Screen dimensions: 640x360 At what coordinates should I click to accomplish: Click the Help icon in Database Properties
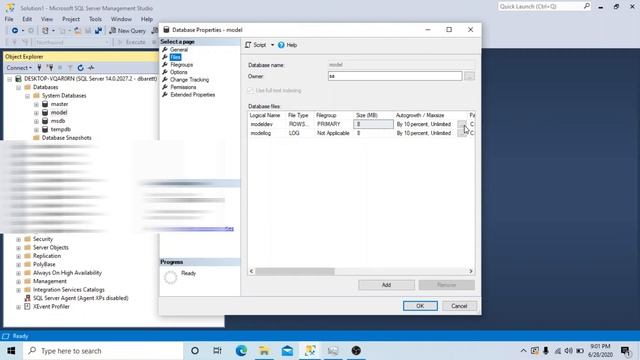(x=281, y=45)
